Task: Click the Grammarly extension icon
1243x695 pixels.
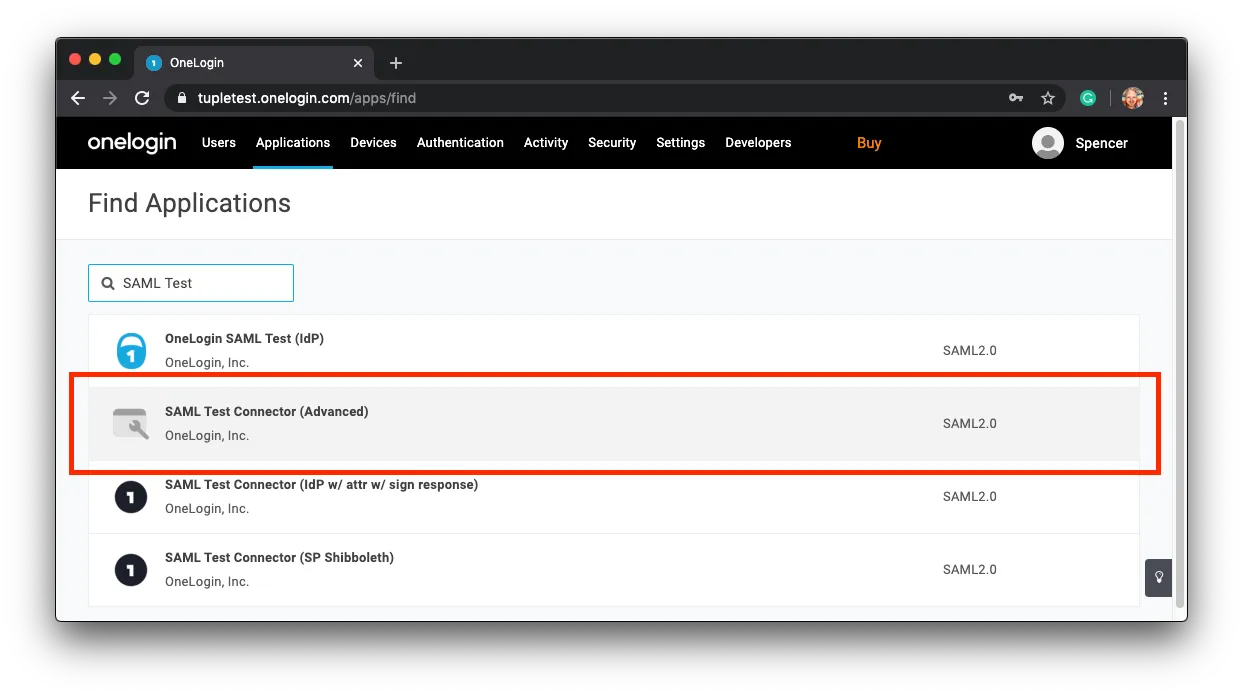Action: [1088, 98]
